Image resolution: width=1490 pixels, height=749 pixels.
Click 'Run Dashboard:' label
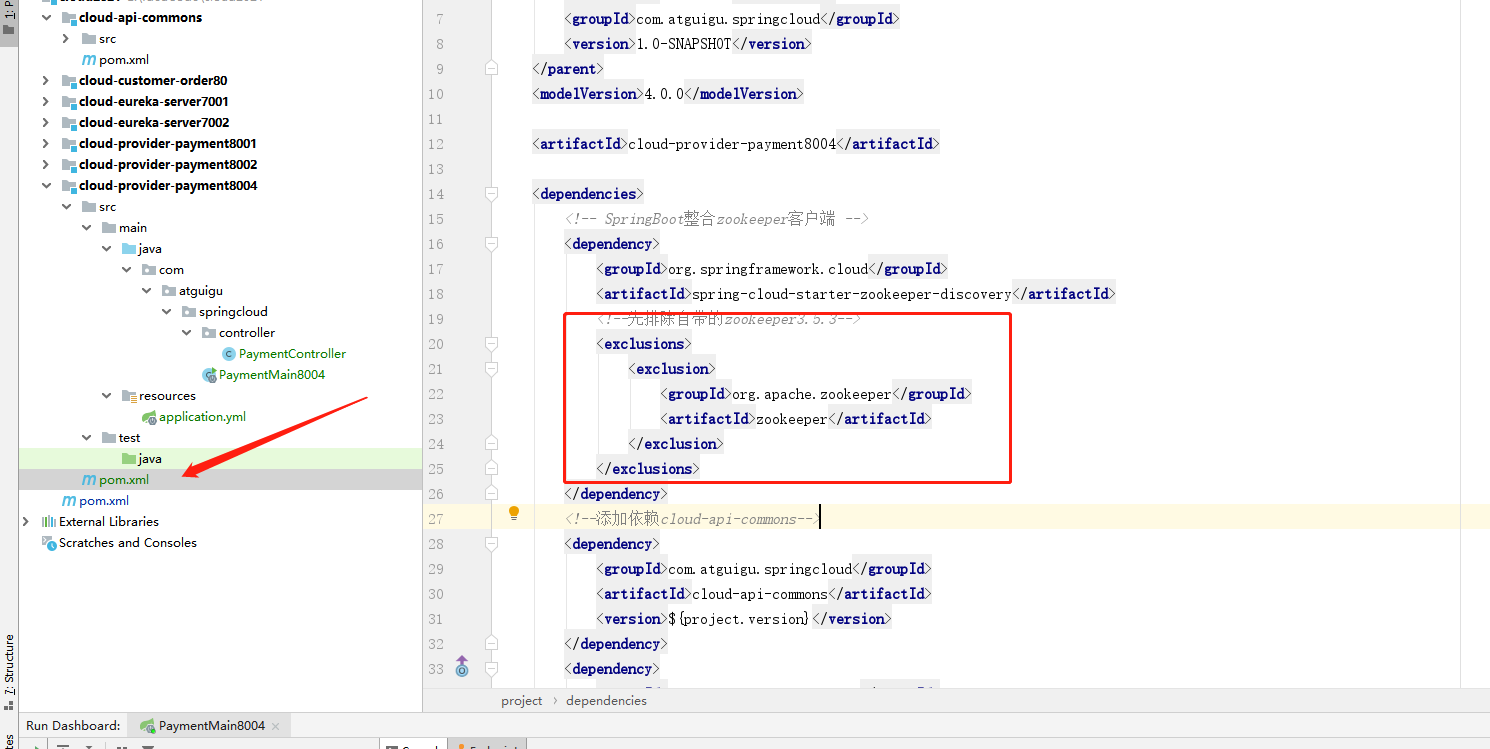point(73,726)
